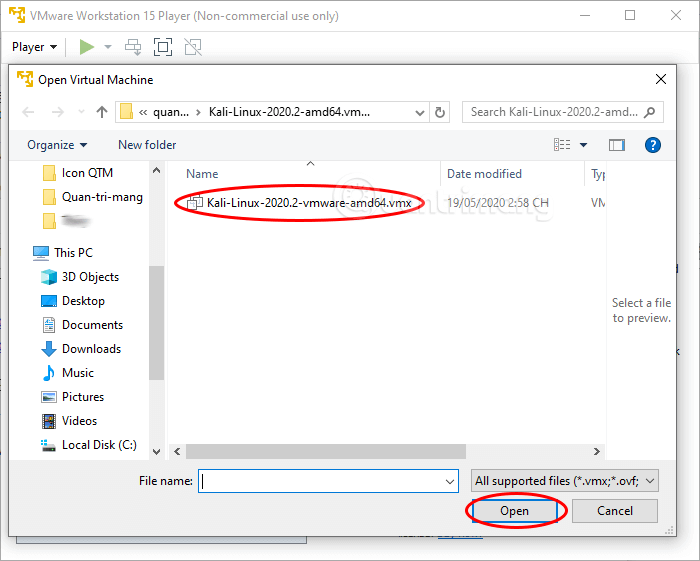The image size is (700, 561).
Task: Click the Videos filmstrip icon
Action: click(49, 421)
